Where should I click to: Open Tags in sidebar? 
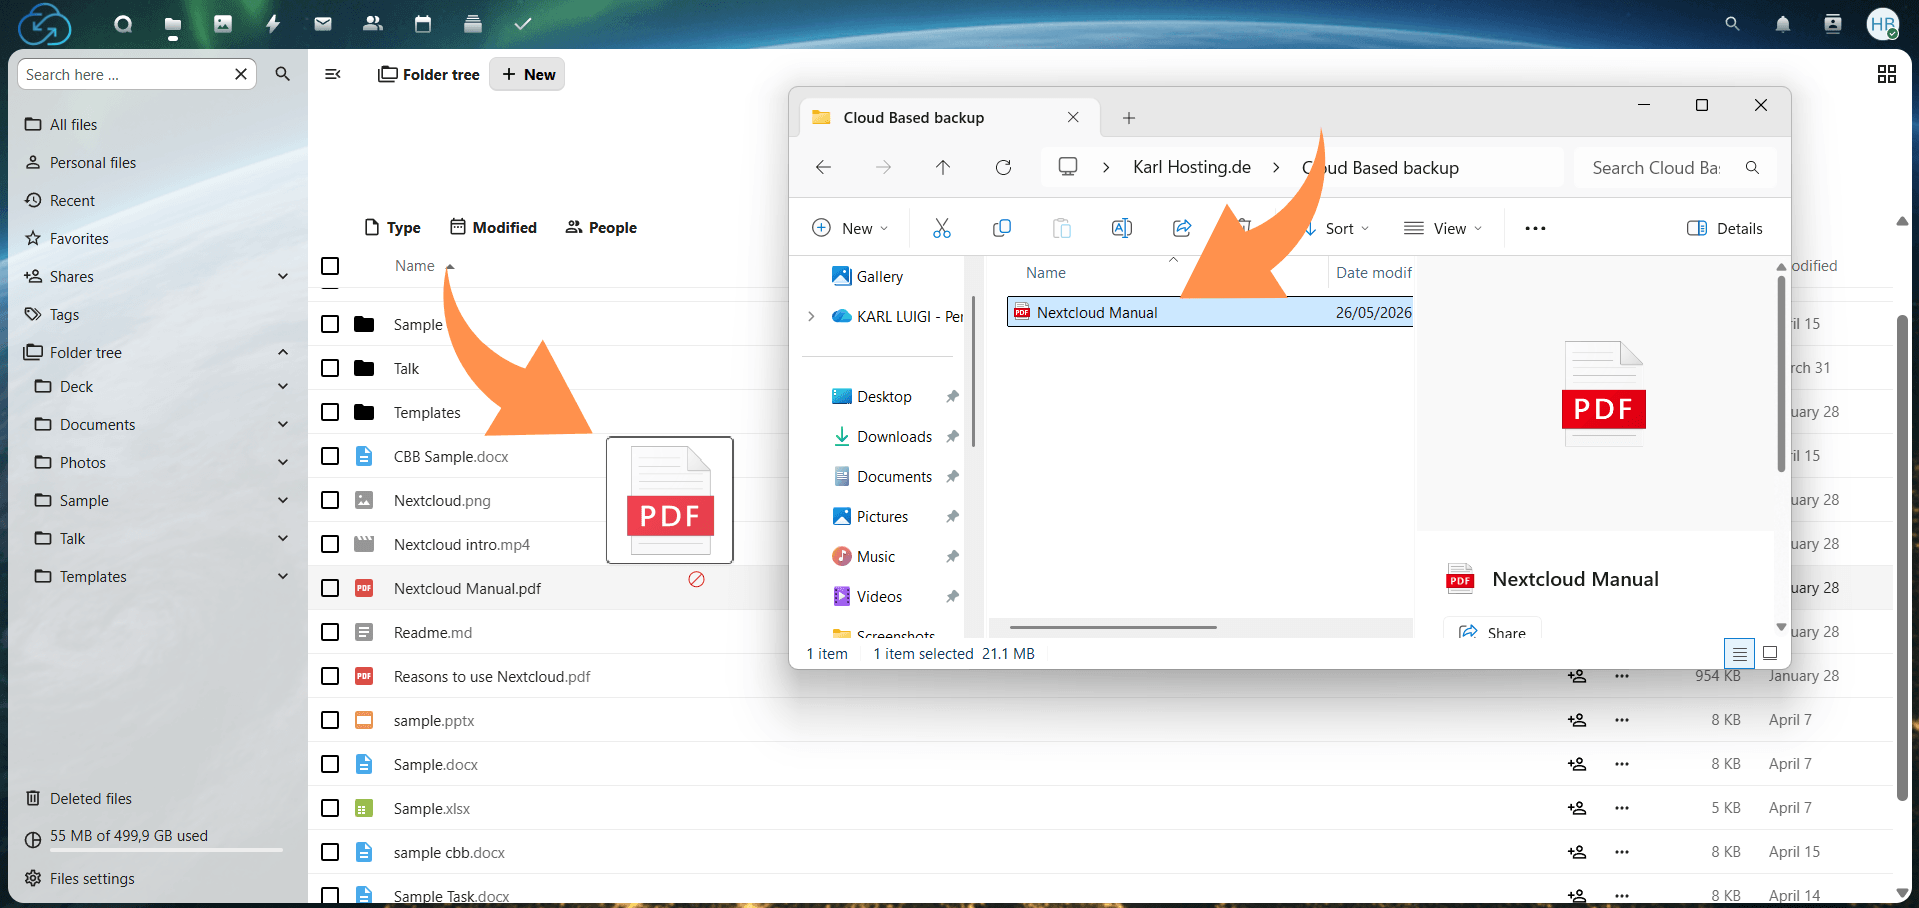click(64, 314)
